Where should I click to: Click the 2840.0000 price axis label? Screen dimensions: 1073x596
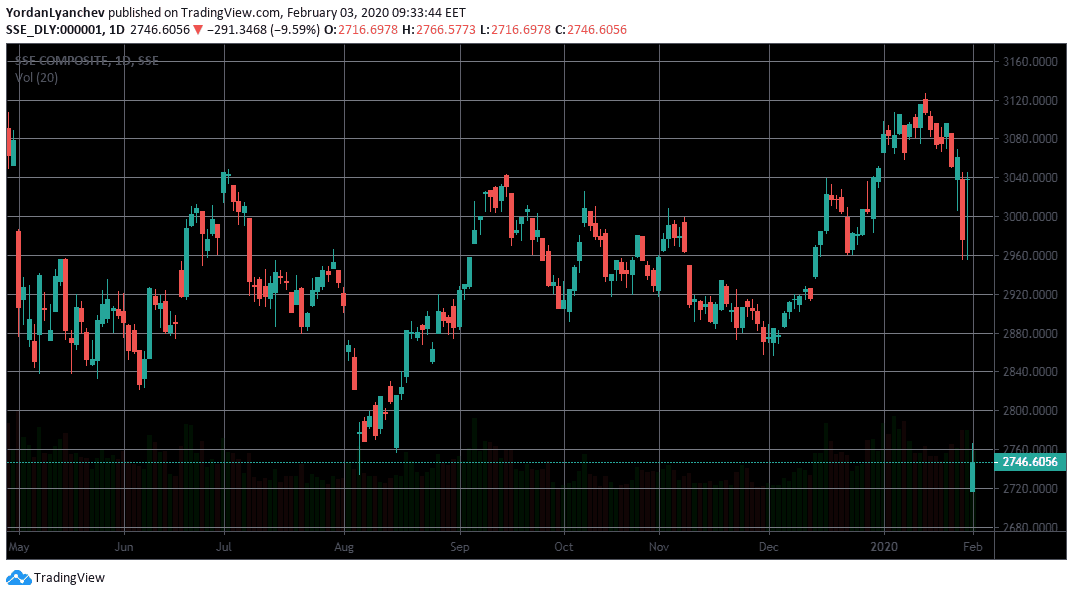1030,372
